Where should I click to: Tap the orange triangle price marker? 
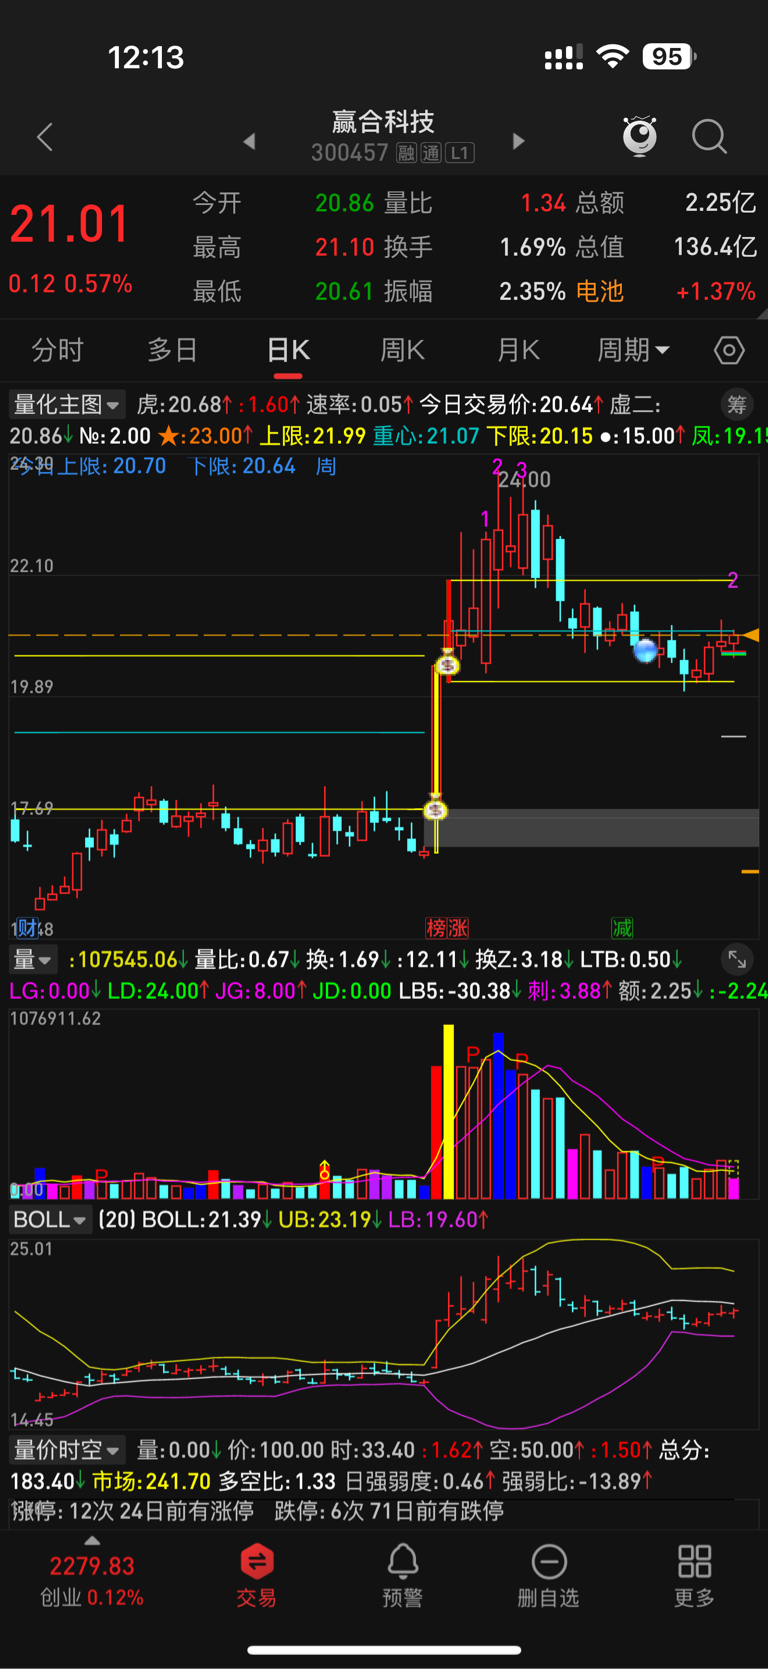(751, 635)
